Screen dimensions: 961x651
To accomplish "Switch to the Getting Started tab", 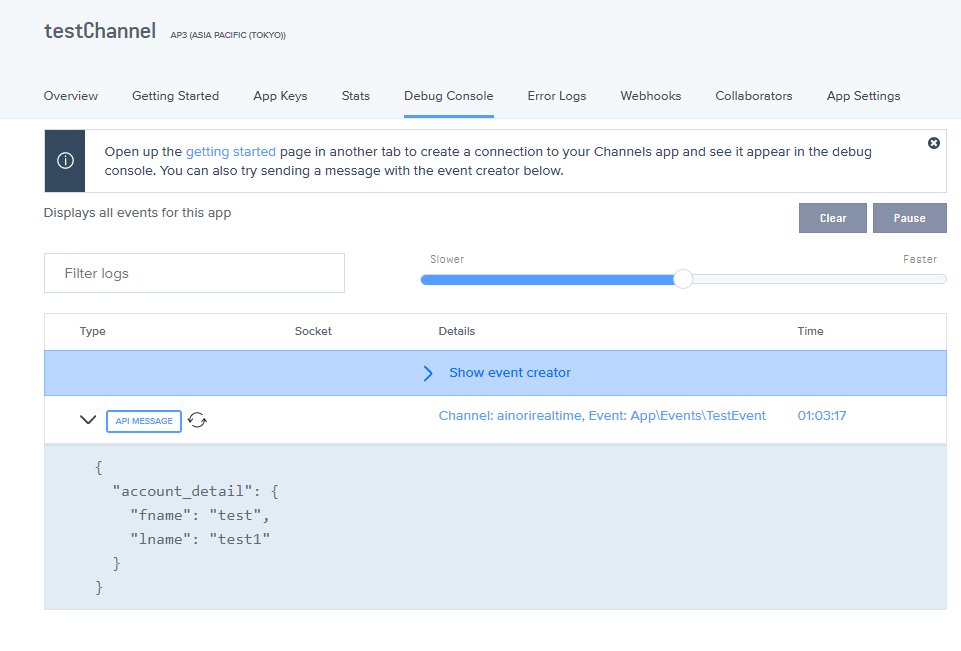I will coord(175,96).
